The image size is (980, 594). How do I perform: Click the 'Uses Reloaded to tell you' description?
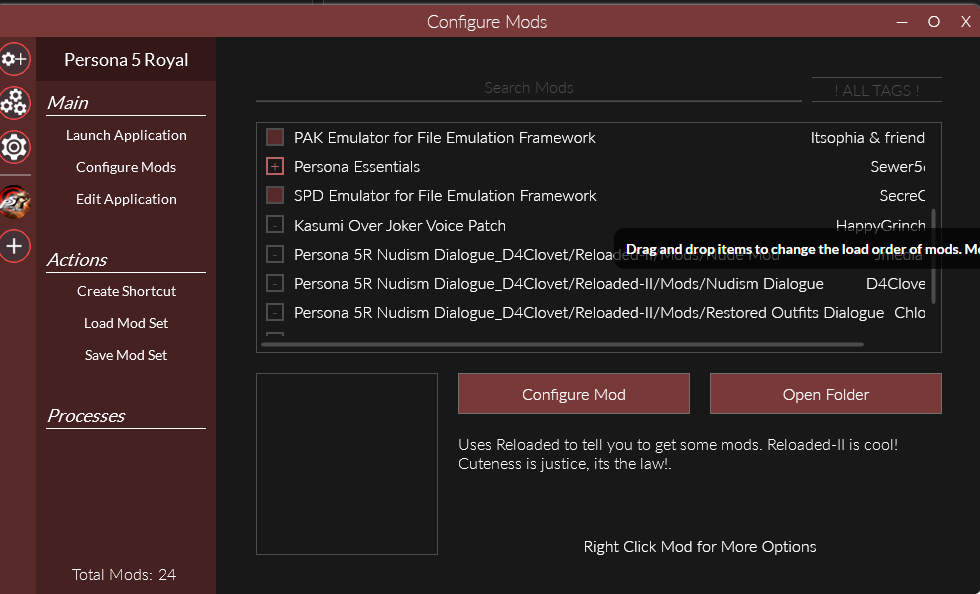(678, 454)
